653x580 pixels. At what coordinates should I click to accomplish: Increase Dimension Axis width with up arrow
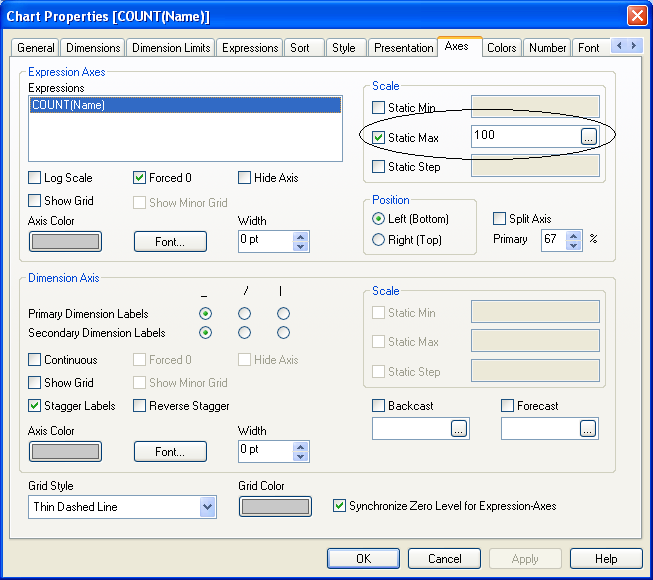pyautogui.click(x=301, y=447)
